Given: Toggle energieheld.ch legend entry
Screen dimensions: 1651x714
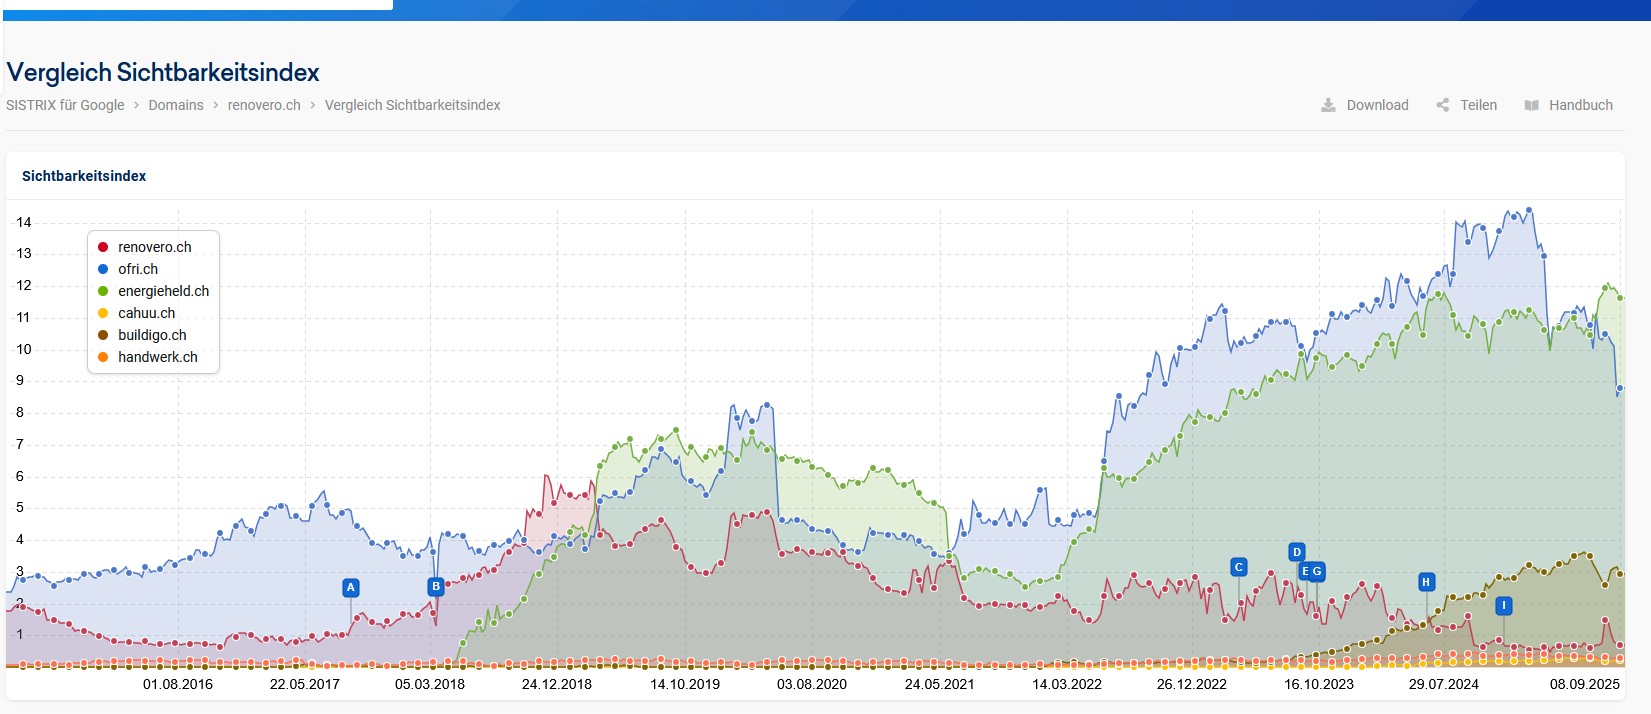Looking at the screenshot, I should click(x=163, y=291).
